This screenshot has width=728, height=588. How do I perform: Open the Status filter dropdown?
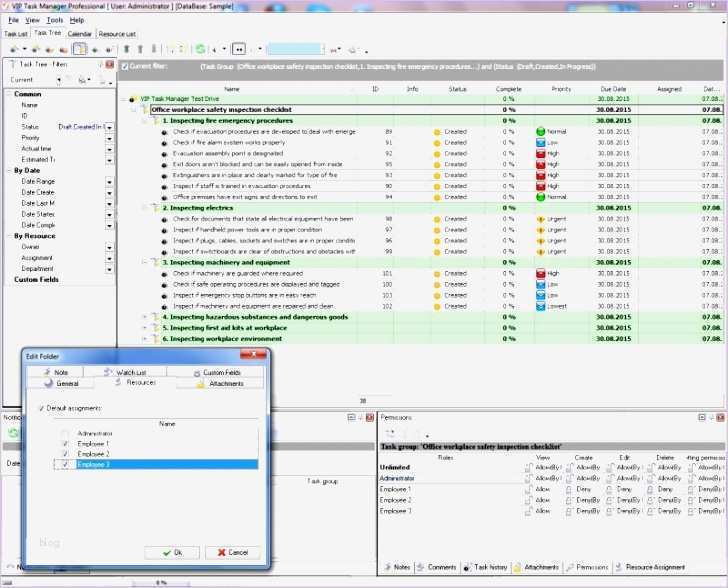pyautogui.click(x=110, y=127)
